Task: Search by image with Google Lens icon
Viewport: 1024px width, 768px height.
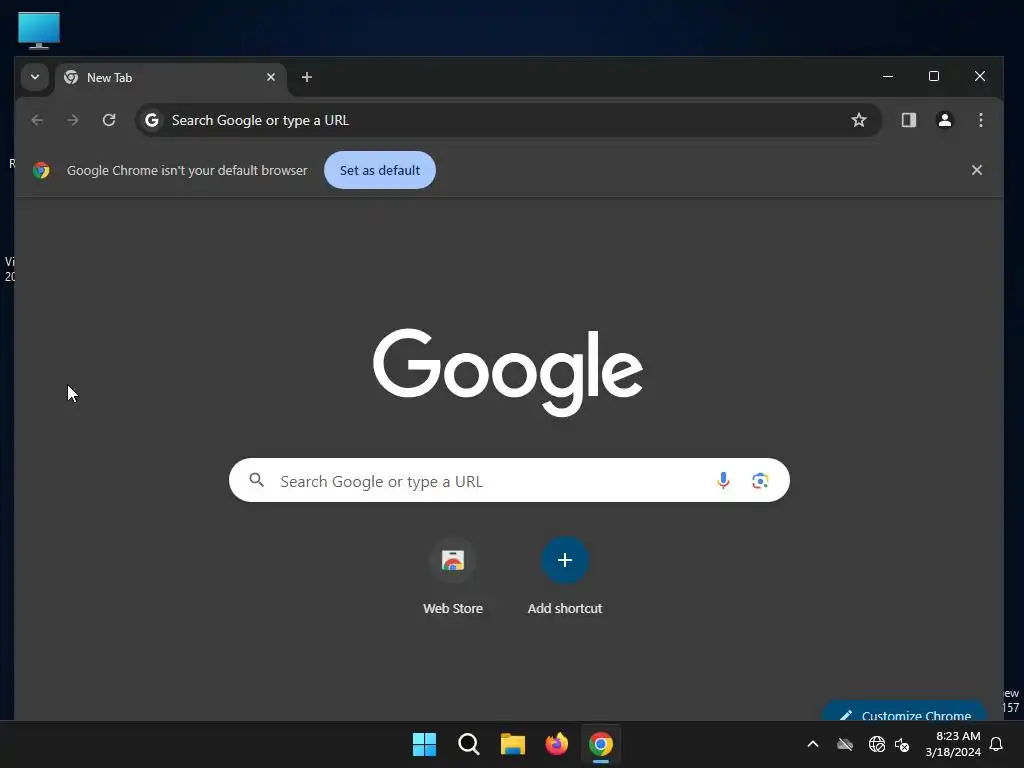Action: point(760,481)
